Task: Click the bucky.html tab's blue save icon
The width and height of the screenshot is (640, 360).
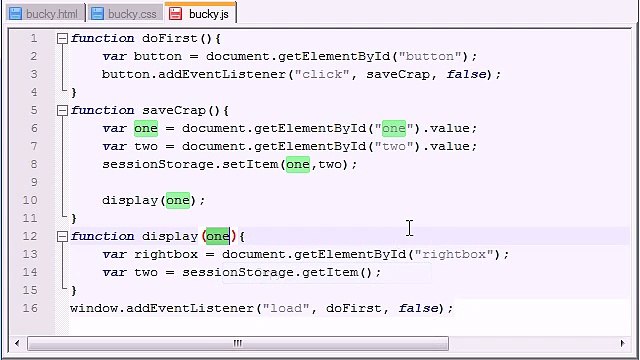Action: (16, 14)
